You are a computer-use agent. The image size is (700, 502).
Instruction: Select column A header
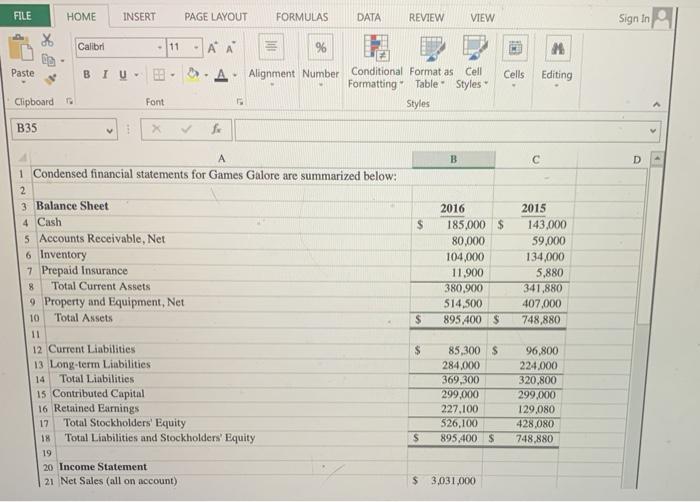(x=221, y=159)
